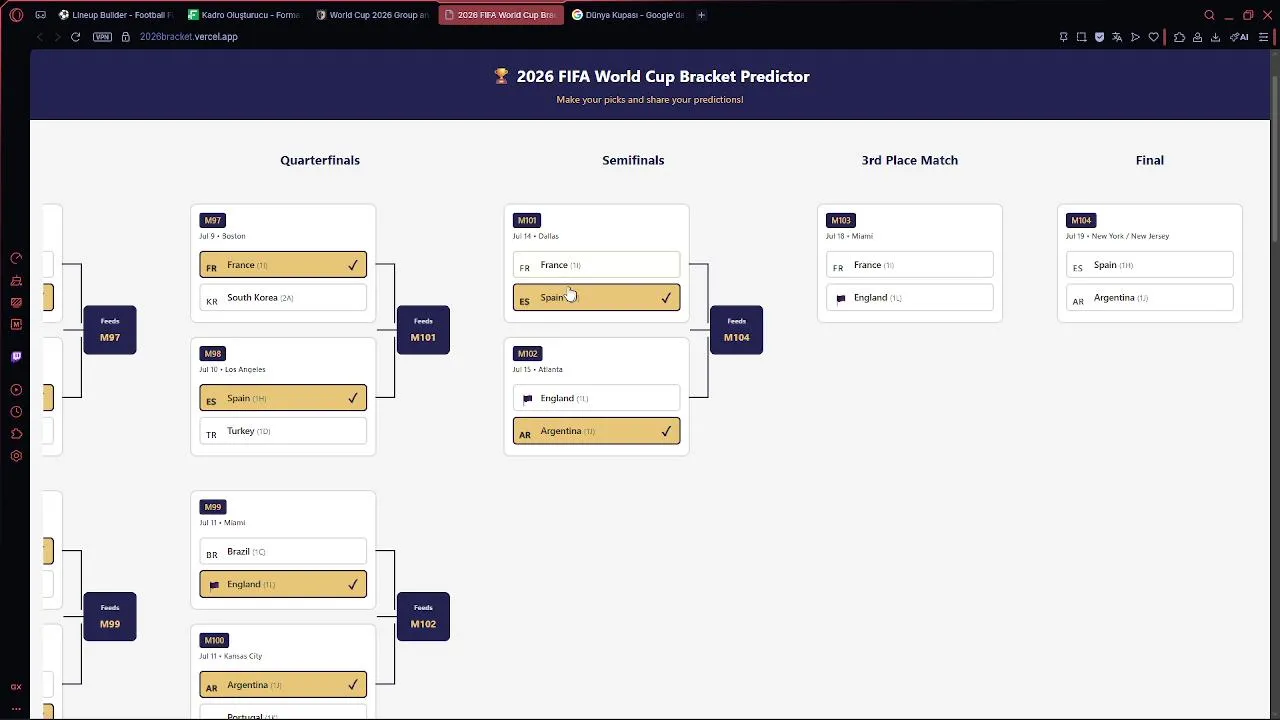The image size is (1280, 720).
Task: Pick France in semifinal M101
Action: (x=596, y=265)
